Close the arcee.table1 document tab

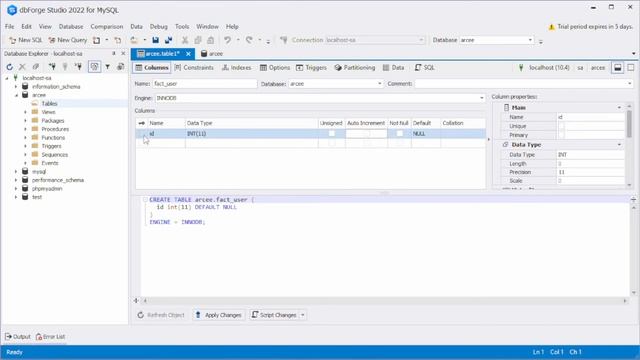[x=188, y=54]
